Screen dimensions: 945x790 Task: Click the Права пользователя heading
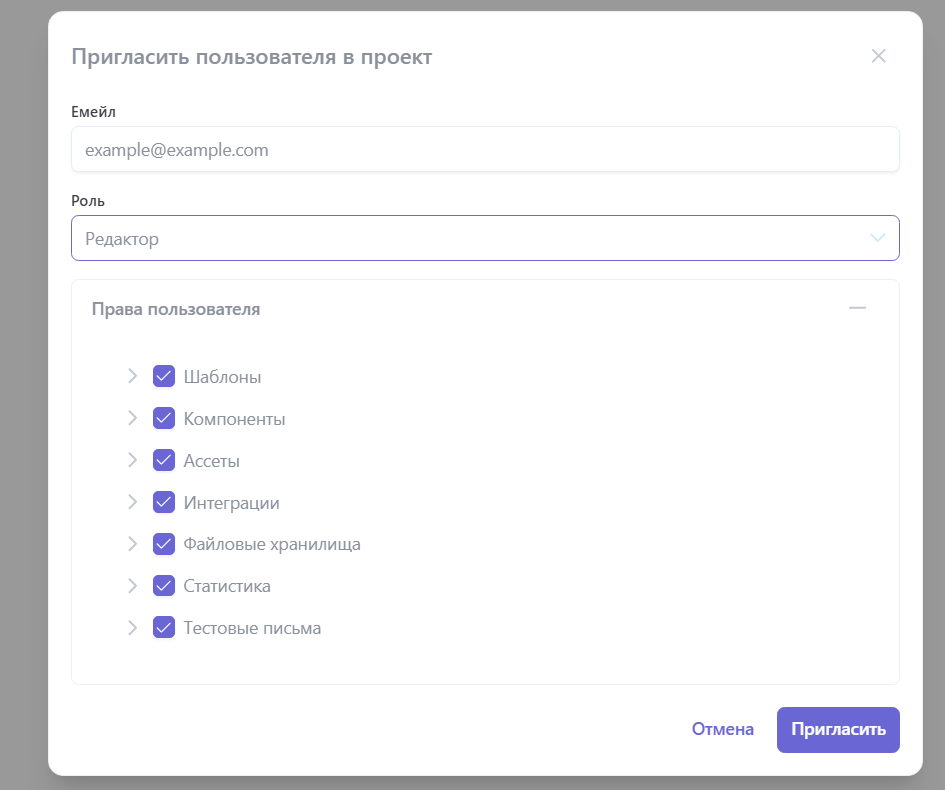176,309
